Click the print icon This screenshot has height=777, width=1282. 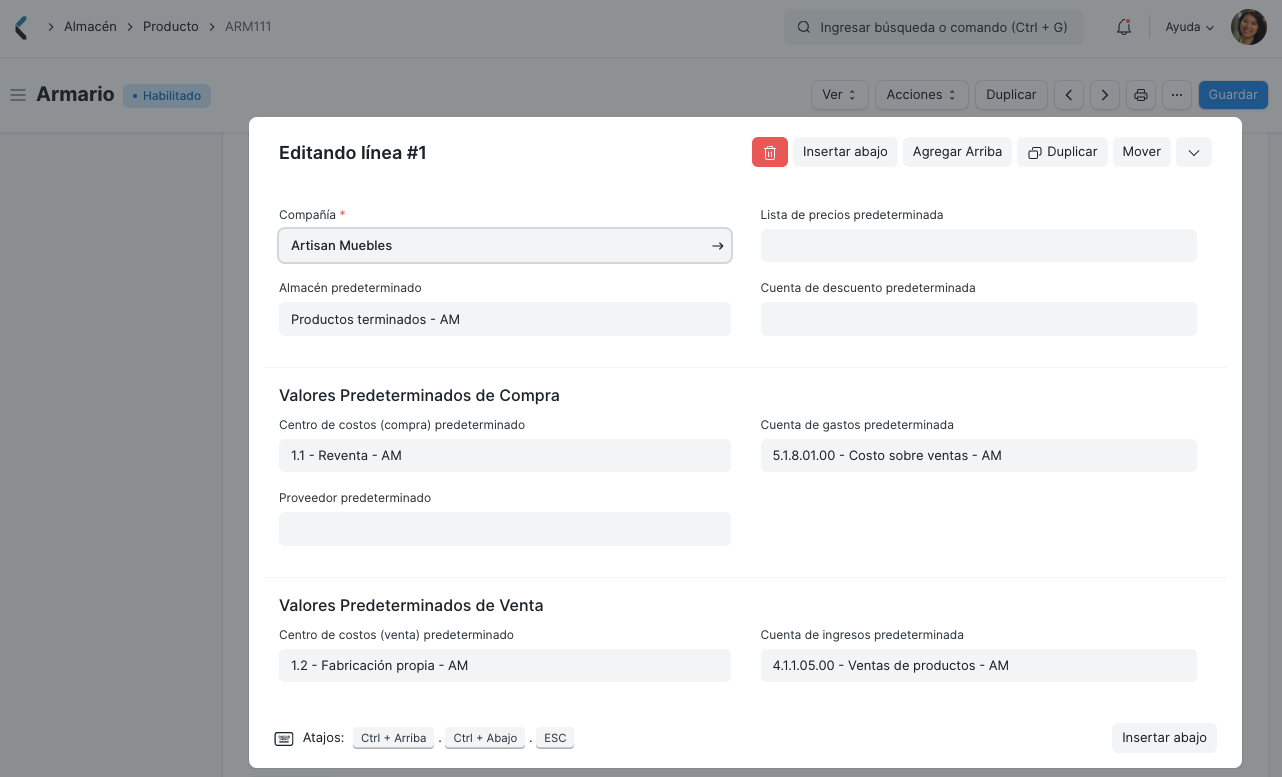1140,95
